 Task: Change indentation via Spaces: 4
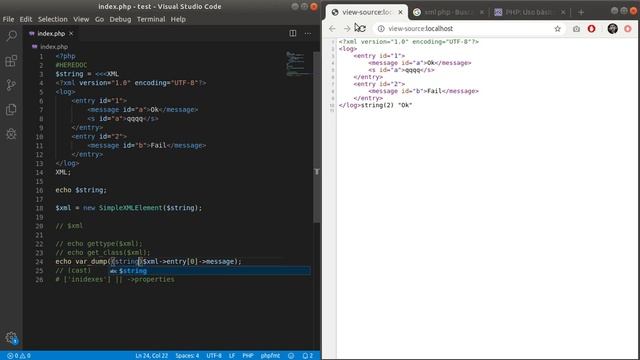(x=187, y=356)
